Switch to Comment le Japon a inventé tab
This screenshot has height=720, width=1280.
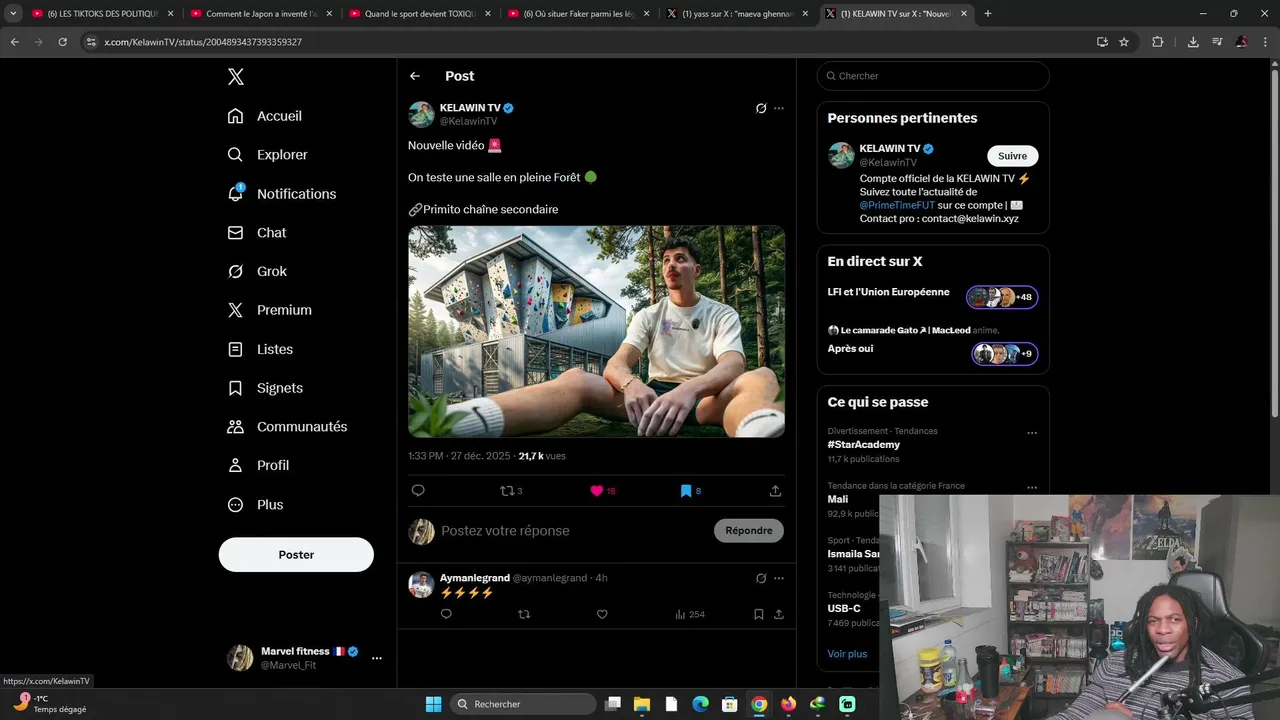point(260,14)
